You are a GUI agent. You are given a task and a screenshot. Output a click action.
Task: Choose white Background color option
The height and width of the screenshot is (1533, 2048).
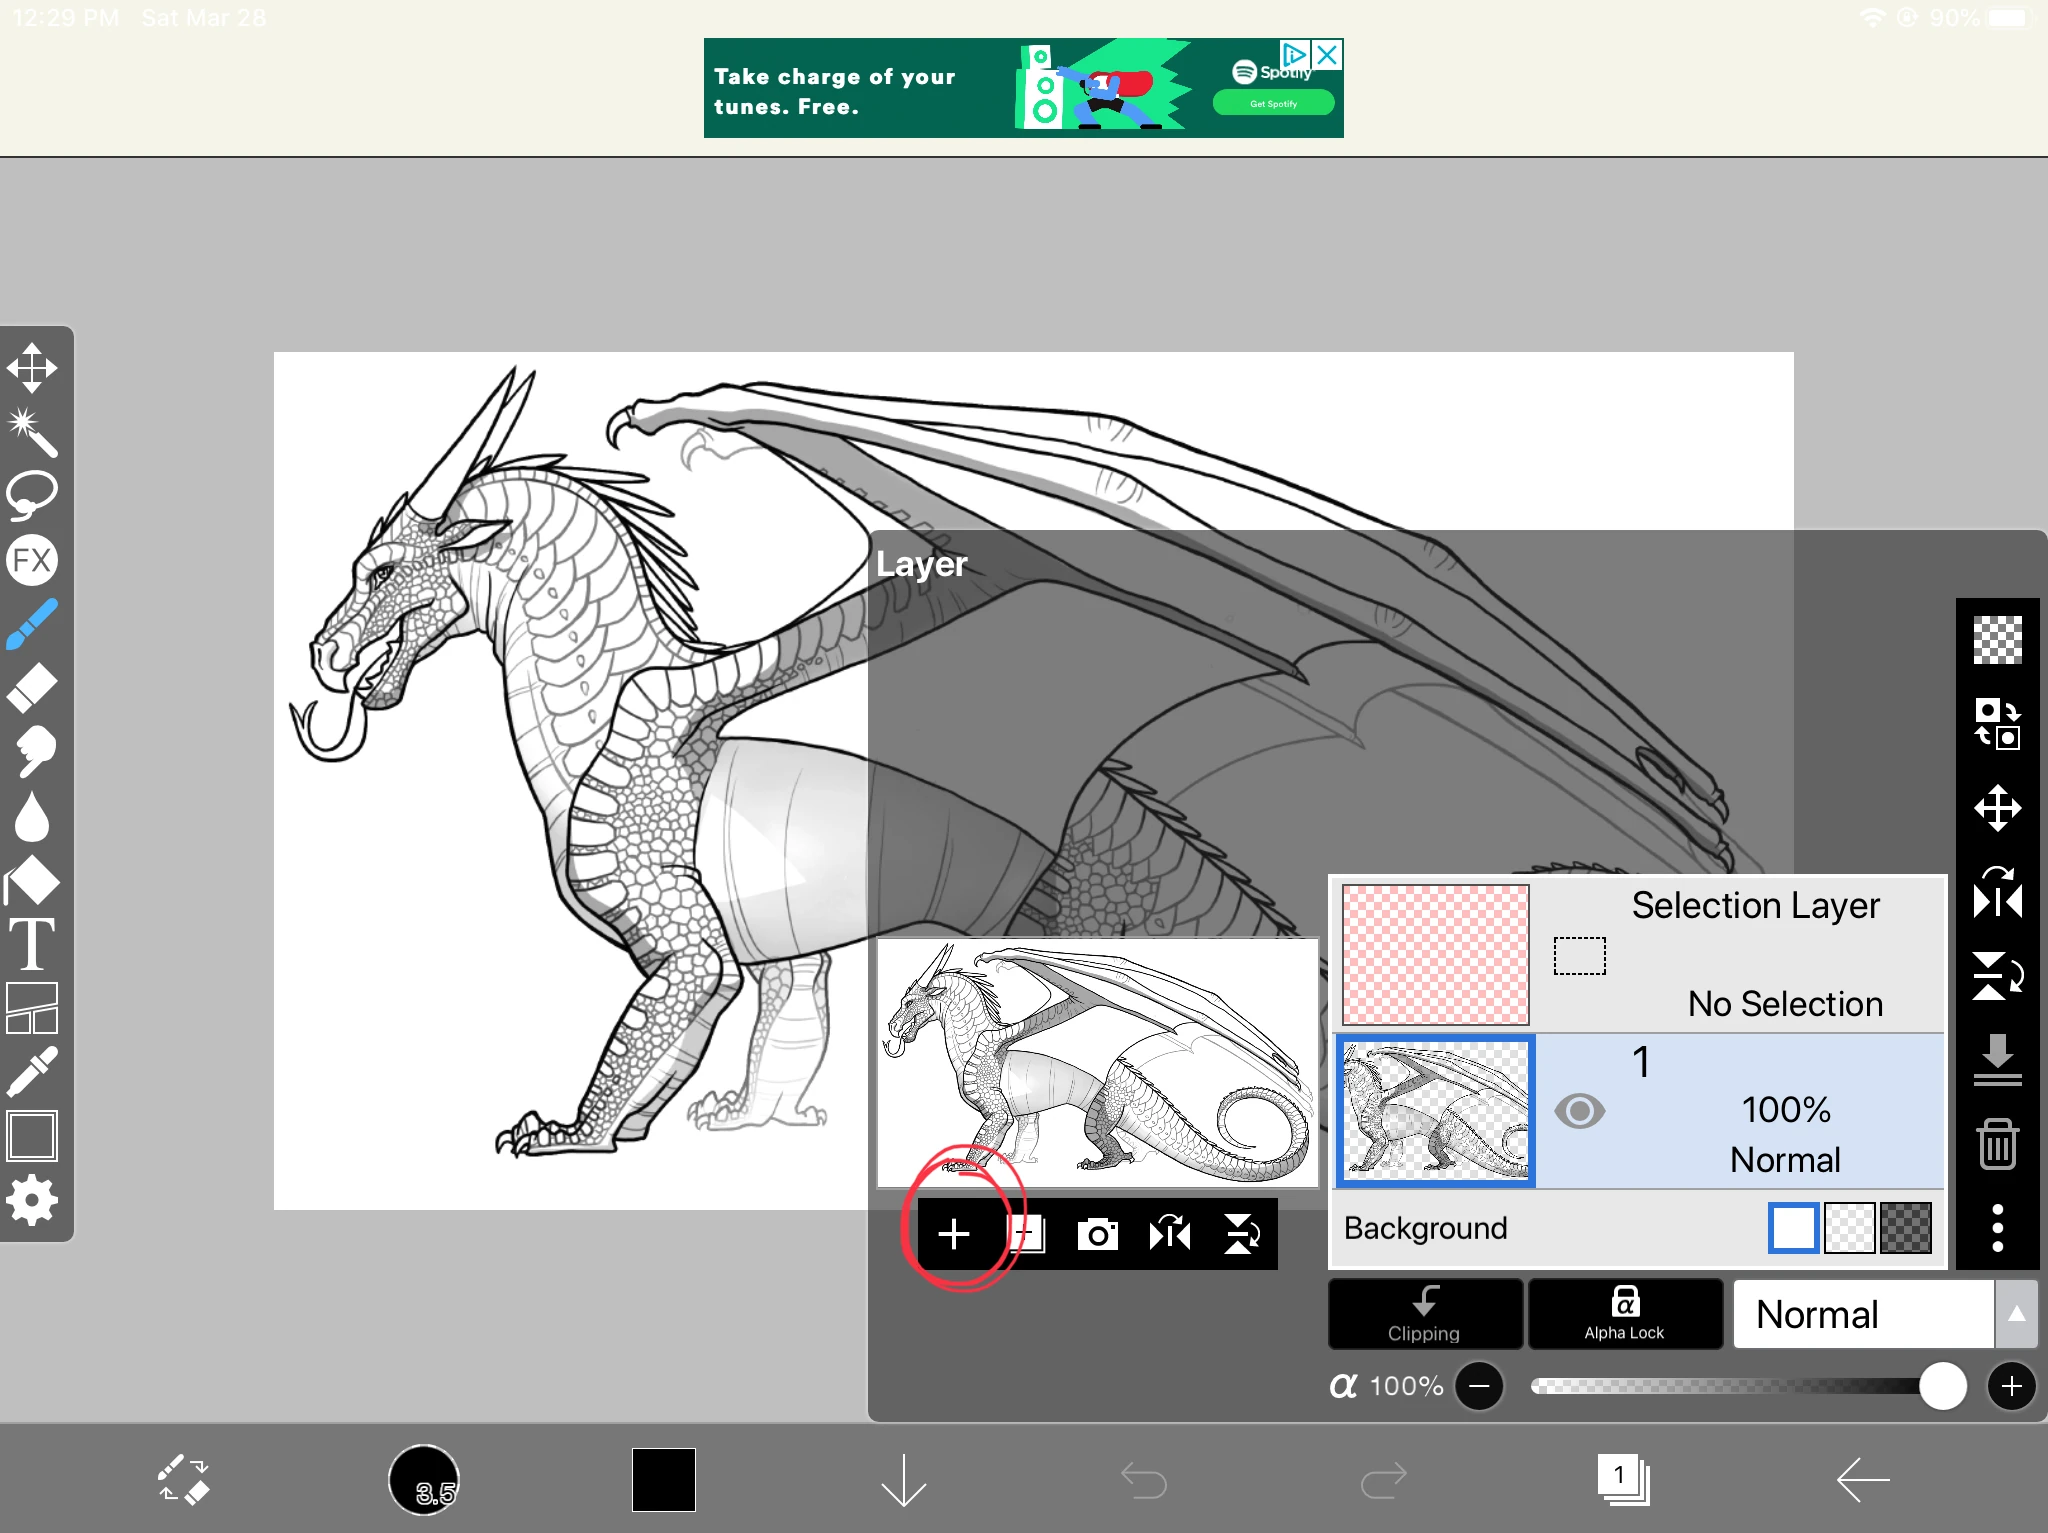(x=1793, y=1228)
